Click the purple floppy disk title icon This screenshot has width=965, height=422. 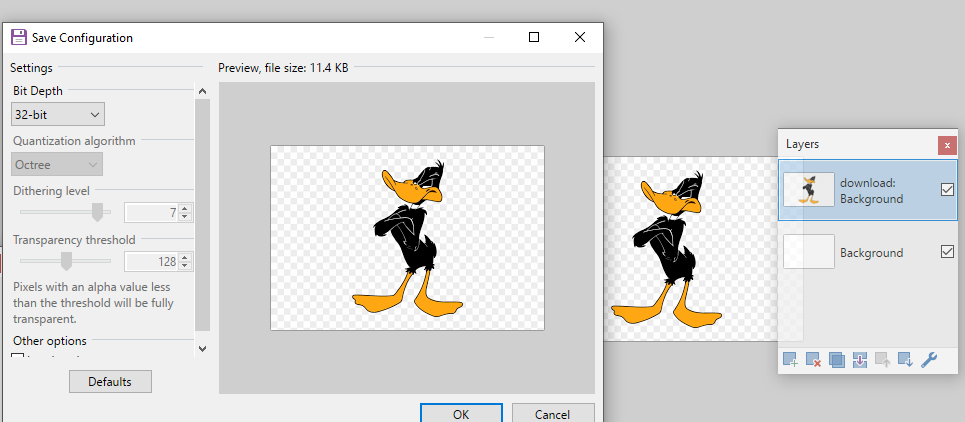19,38
